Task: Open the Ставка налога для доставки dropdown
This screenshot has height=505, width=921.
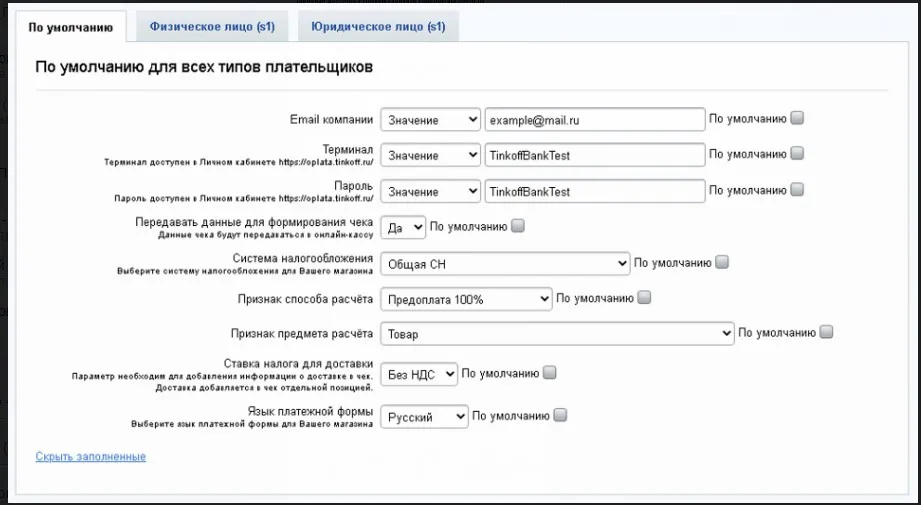Action: 419,374
